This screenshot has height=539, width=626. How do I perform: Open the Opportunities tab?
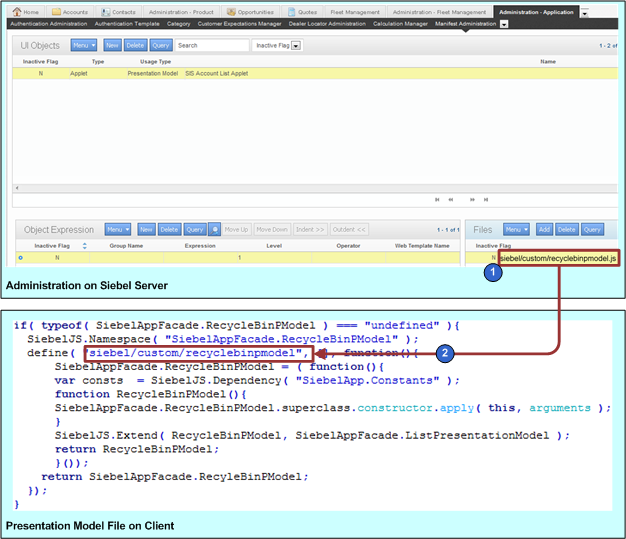coord(250,12)
